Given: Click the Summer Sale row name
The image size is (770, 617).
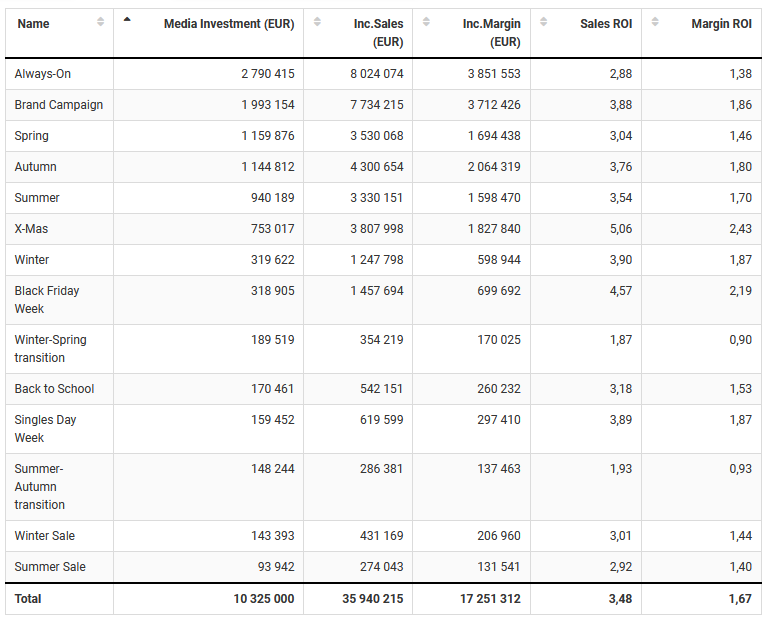Looking at the screenshot, I should tap(50, 567).
